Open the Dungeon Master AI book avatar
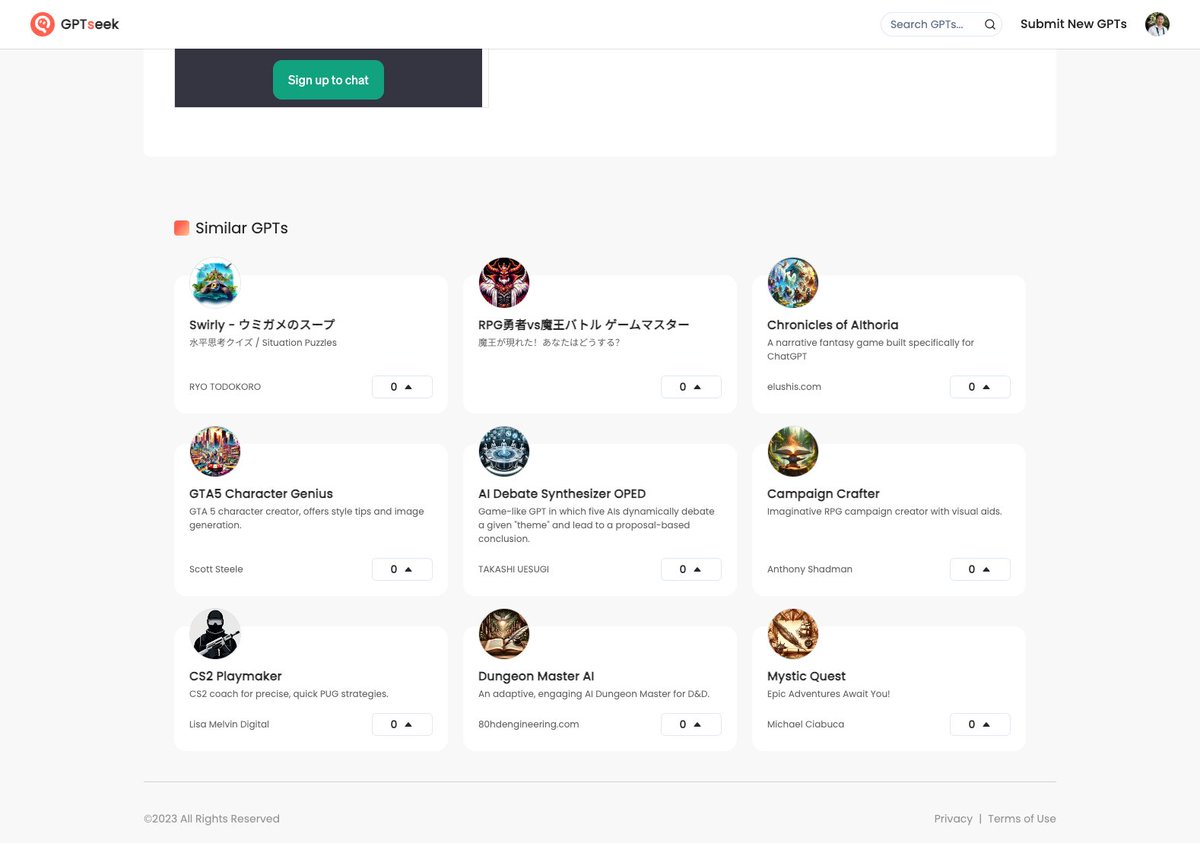This screenshot has height=843, width=1200. (x=504, y=634)
